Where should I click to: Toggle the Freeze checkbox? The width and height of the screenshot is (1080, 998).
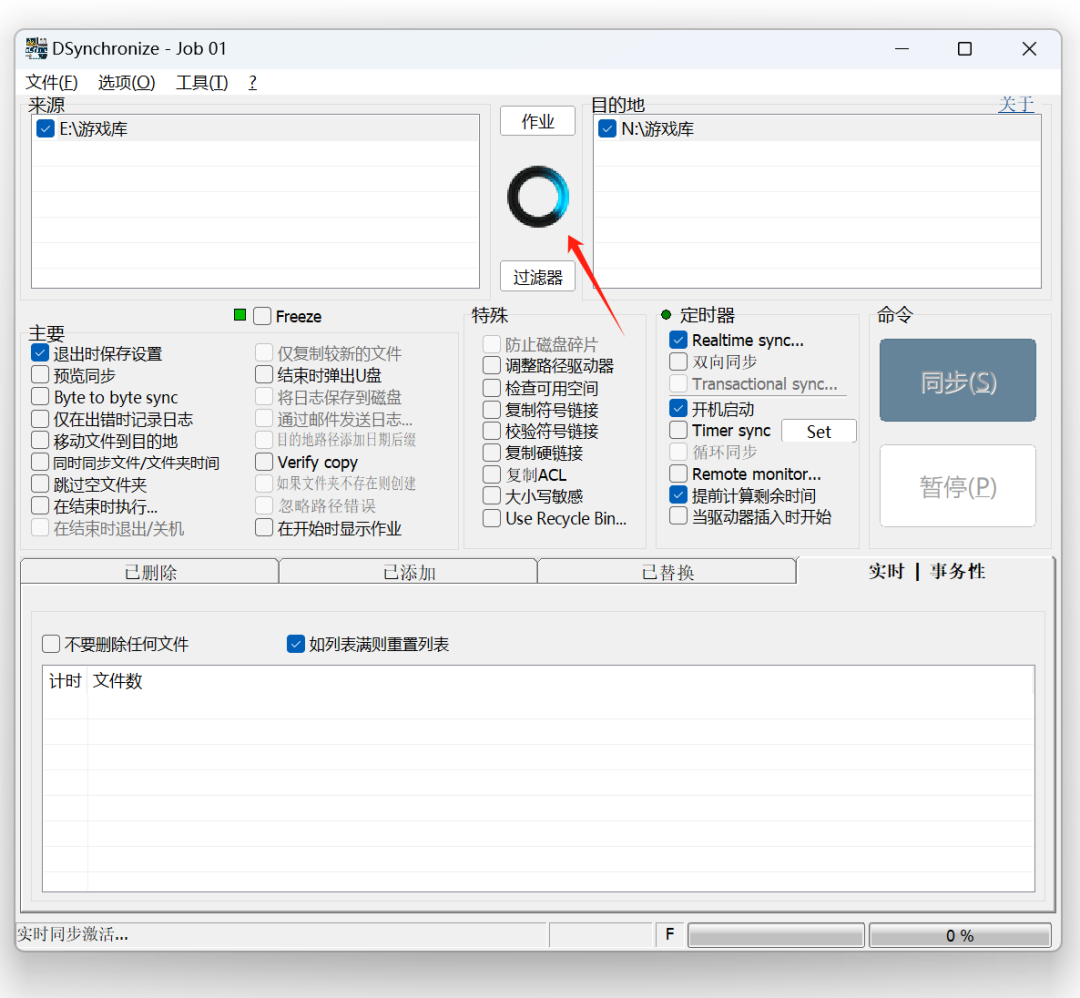[262, 316]
